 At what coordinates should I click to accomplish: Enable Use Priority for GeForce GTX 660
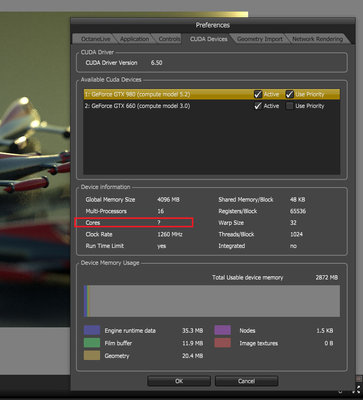pos(289,106)
